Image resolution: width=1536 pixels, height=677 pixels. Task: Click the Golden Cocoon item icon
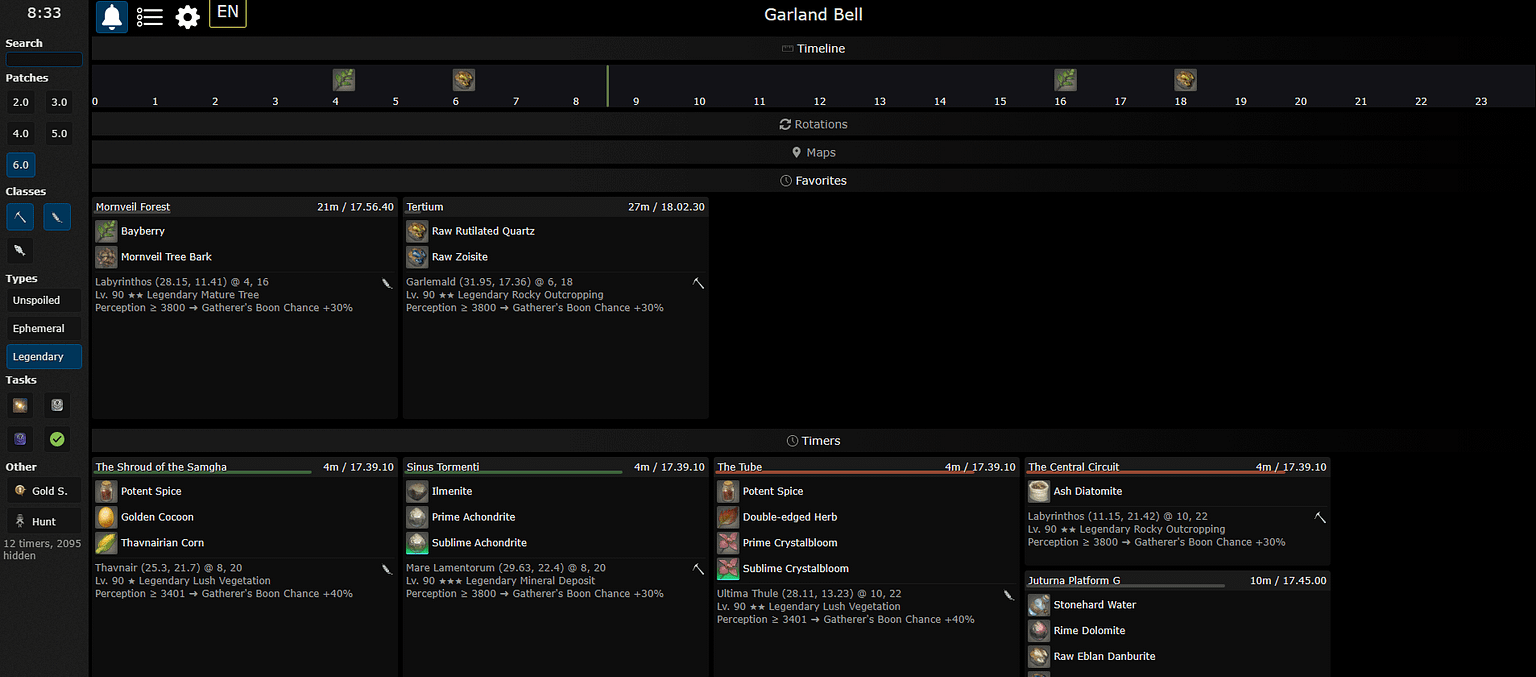tap(106, 517)
